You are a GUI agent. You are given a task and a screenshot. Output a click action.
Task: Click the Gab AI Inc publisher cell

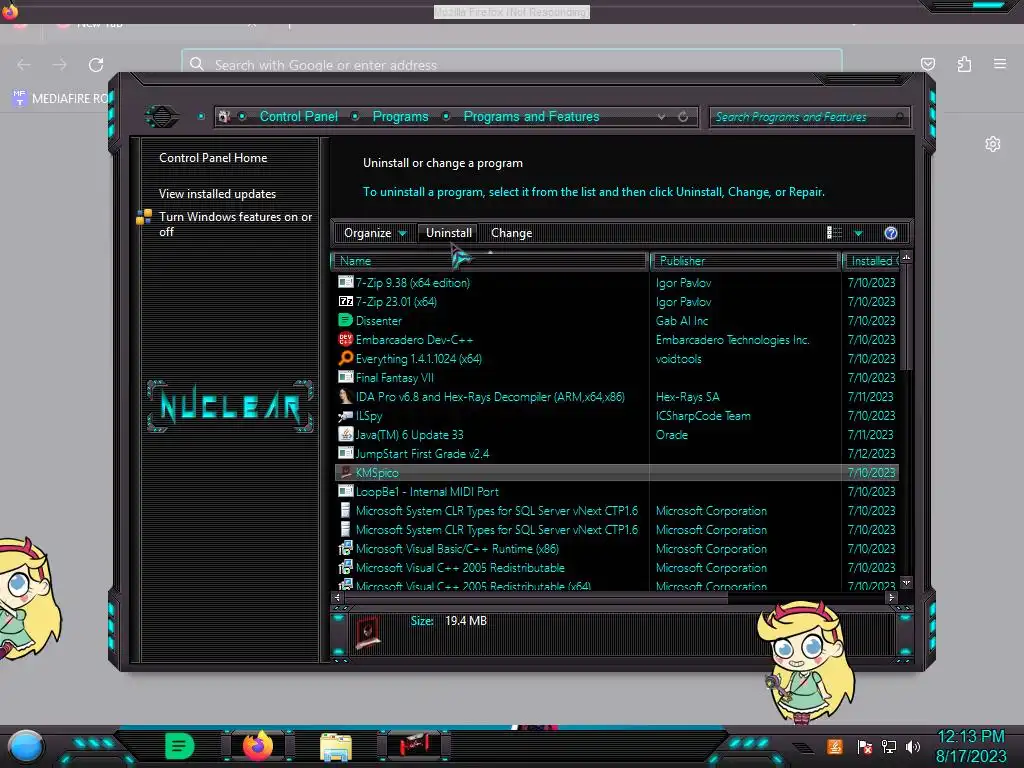click(682, 321)
